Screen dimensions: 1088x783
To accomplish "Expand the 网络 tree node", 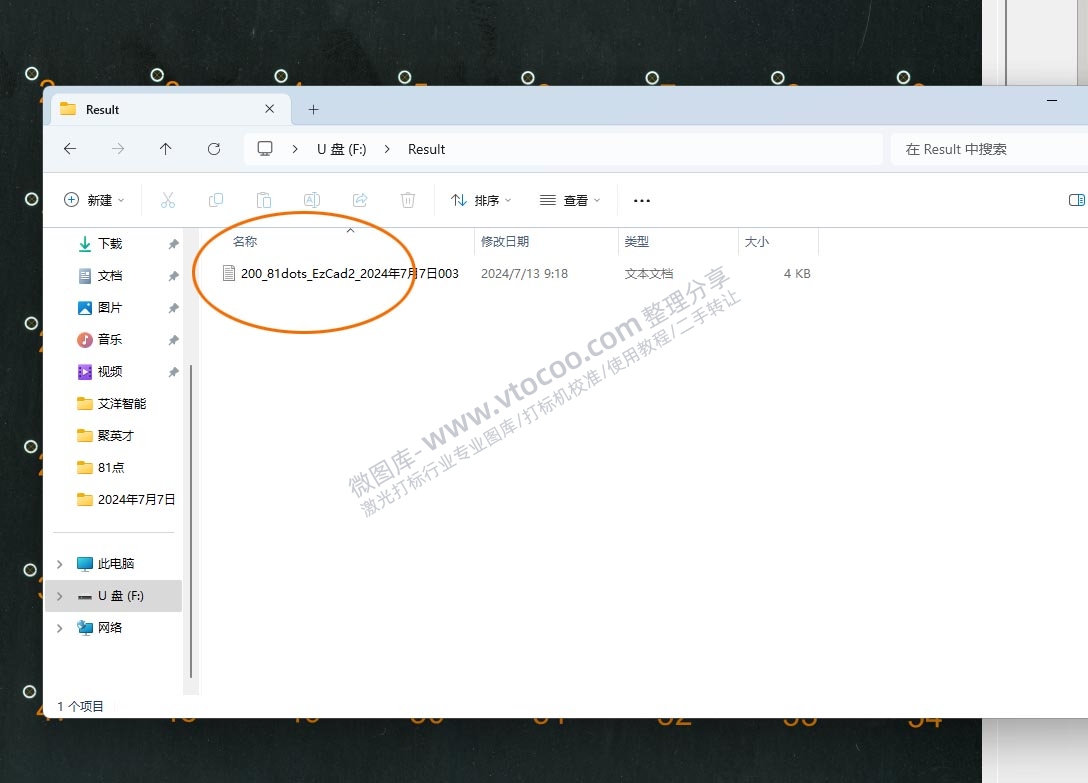I will point(60,628).
